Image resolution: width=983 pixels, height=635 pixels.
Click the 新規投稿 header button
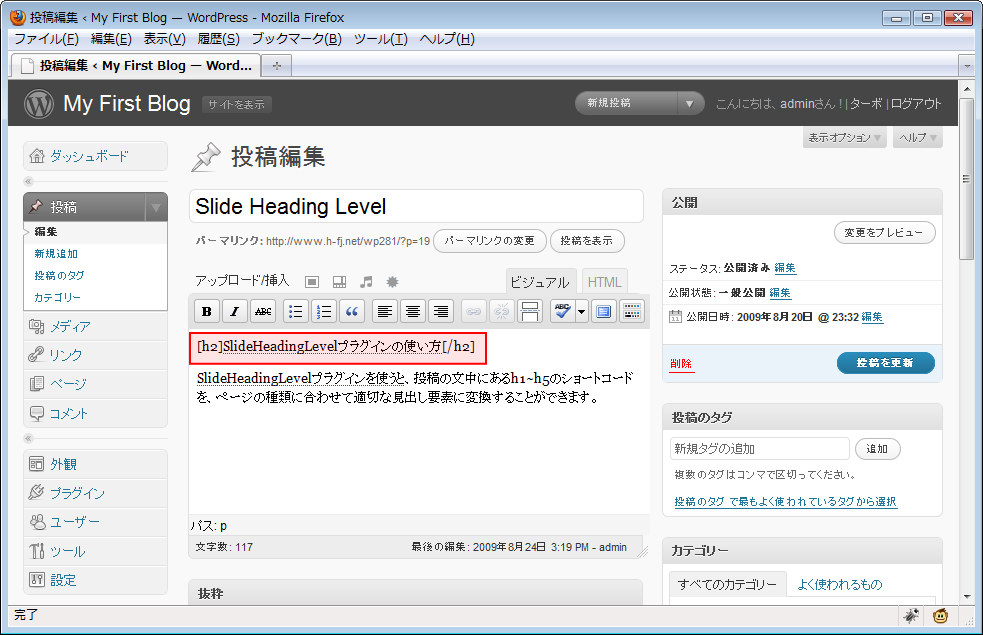point(626,103)
